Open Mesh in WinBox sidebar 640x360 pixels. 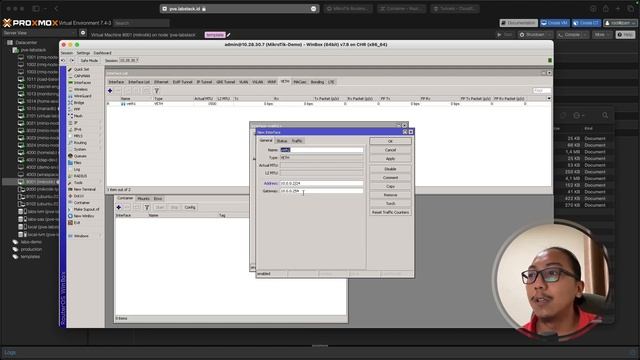[x=78, y=116]
